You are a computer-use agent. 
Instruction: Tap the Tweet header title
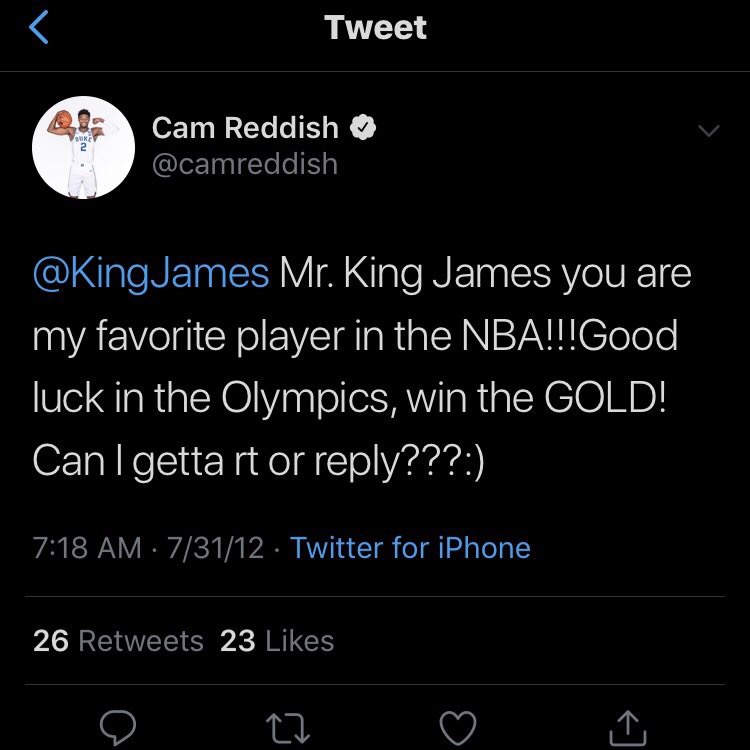(x=375, y=28)
